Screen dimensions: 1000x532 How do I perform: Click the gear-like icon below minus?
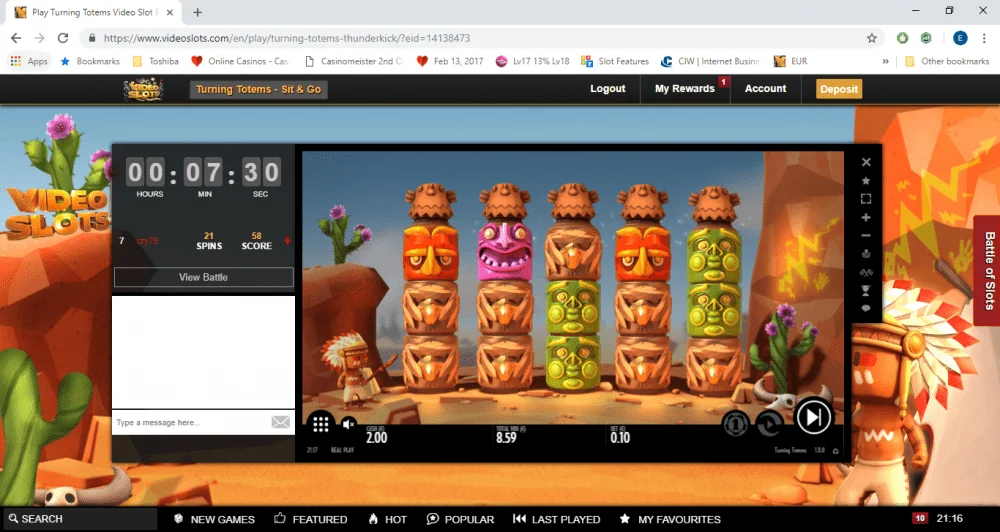(866, 254)
